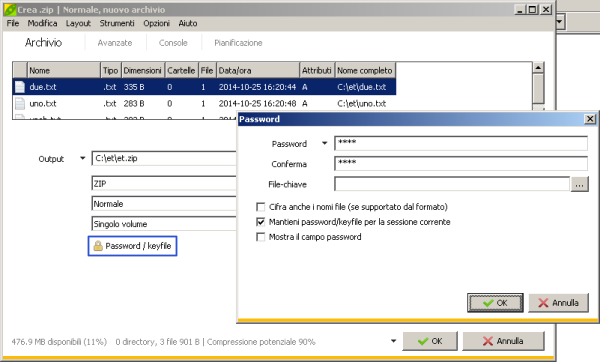Close the Password dialog
Viewport: 600px width, 362px height.
pos(590,119)
